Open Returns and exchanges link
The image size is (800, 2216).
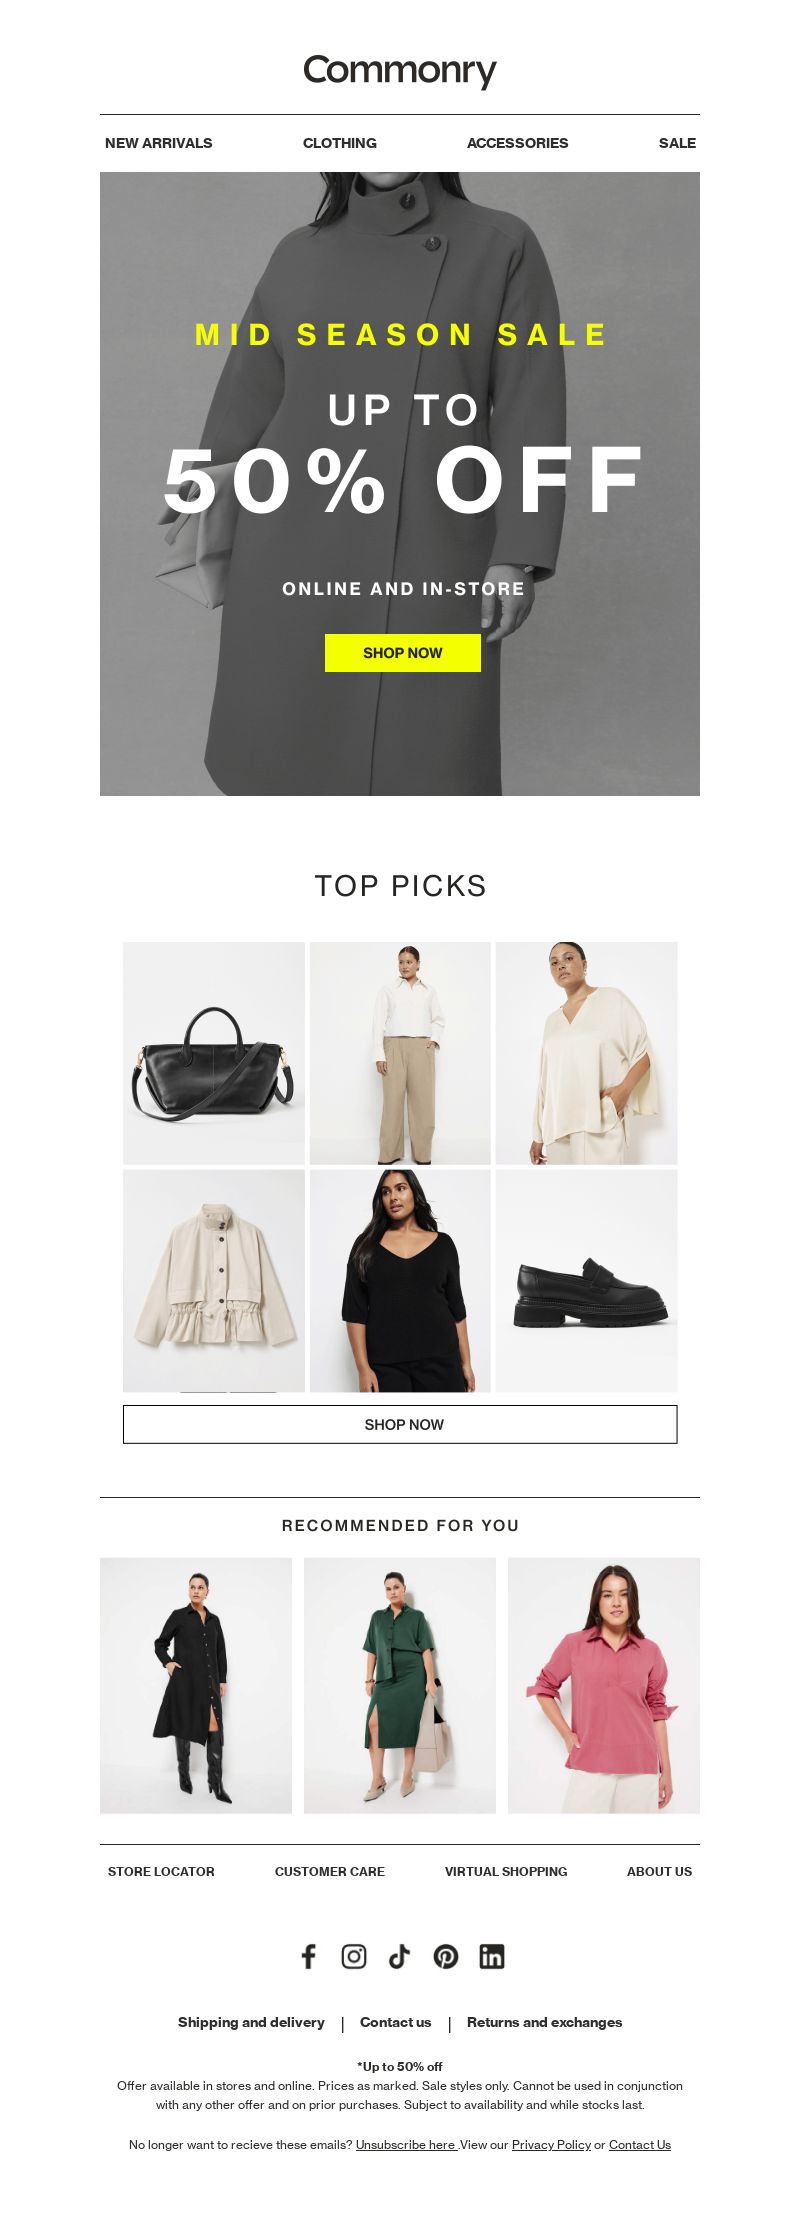[544, 2022]
